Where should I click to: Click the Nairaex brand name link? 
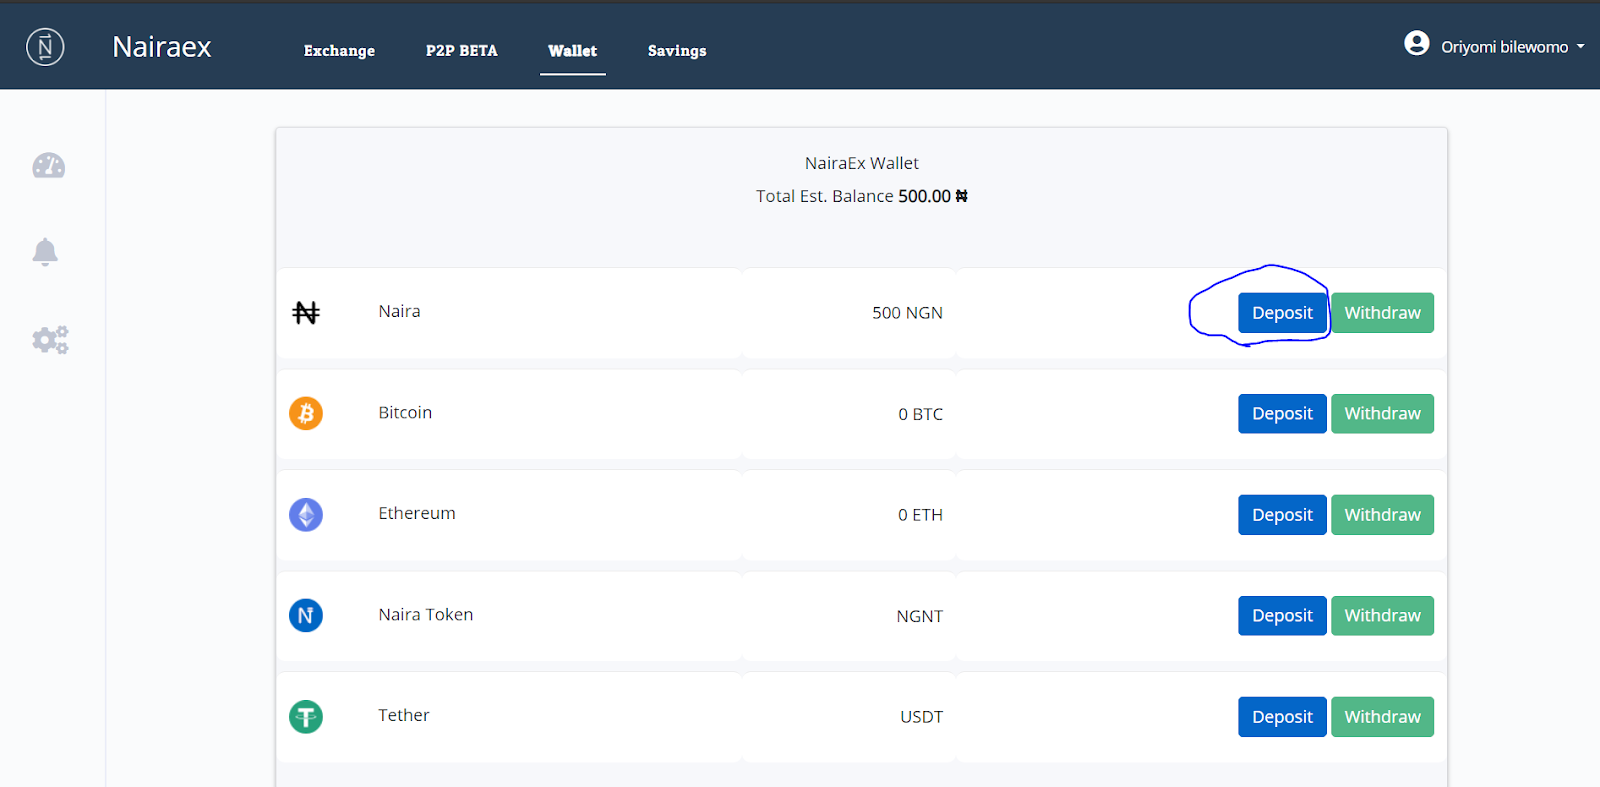162,47
